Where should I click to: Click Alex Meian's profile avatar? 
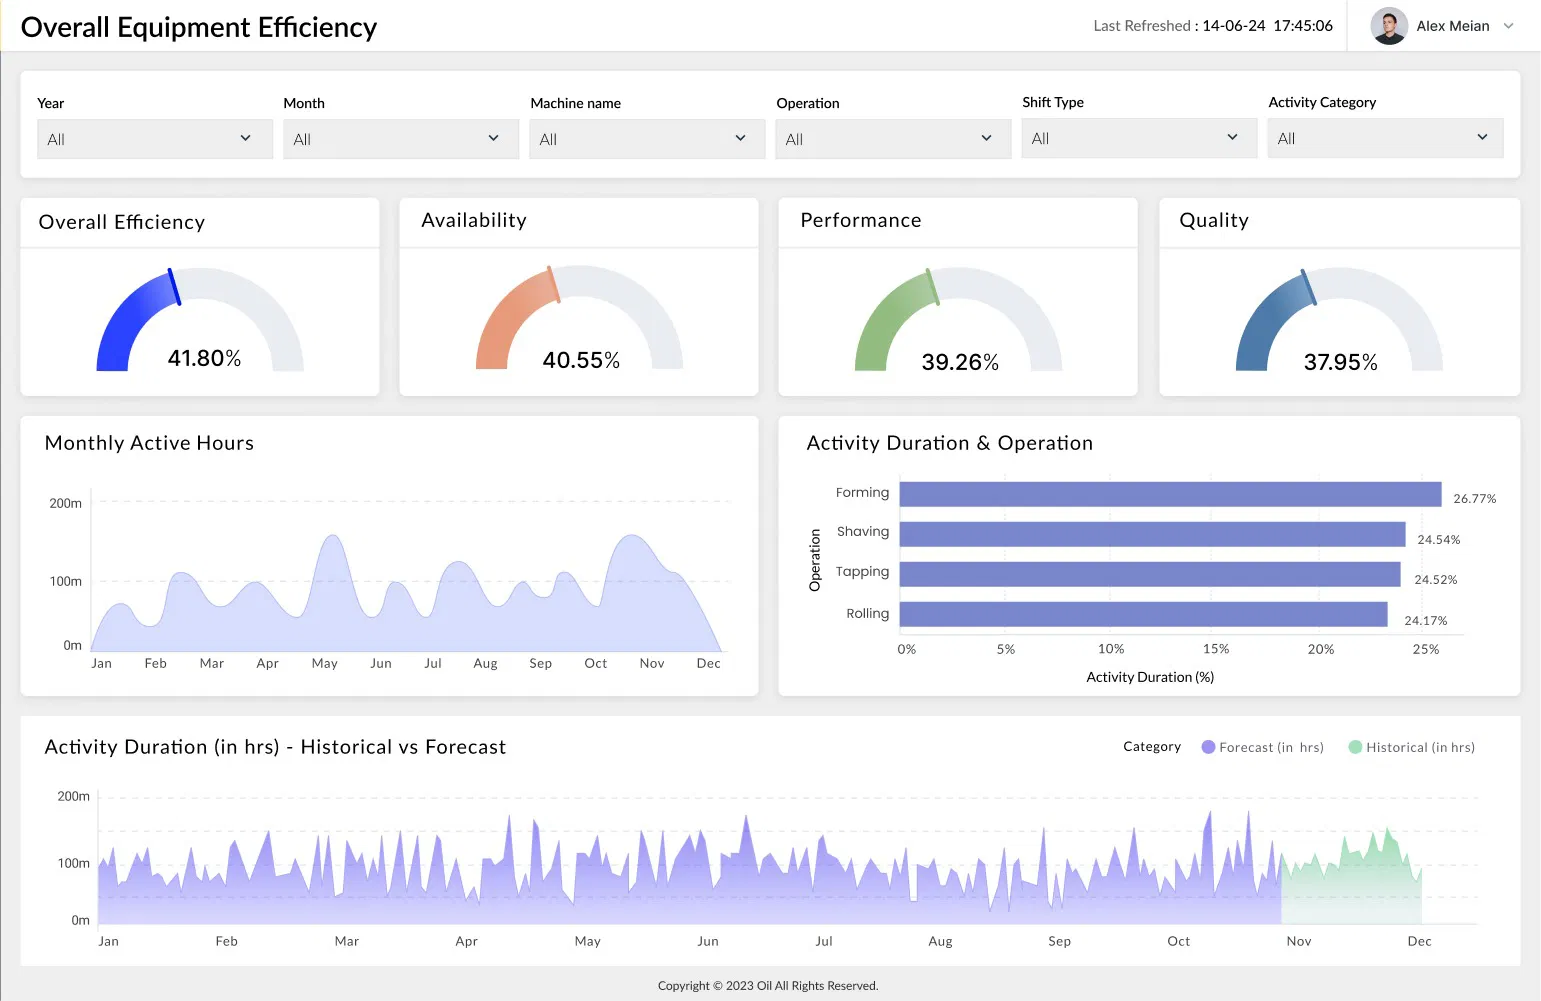[x=1388, y=26]
